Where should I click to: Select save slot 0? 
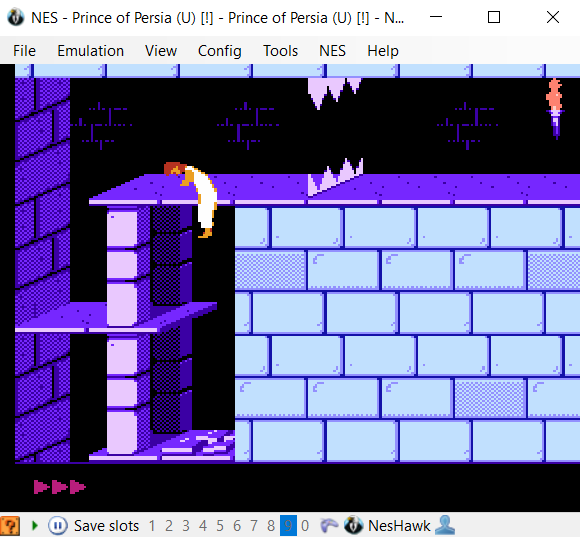coord(305,526)
